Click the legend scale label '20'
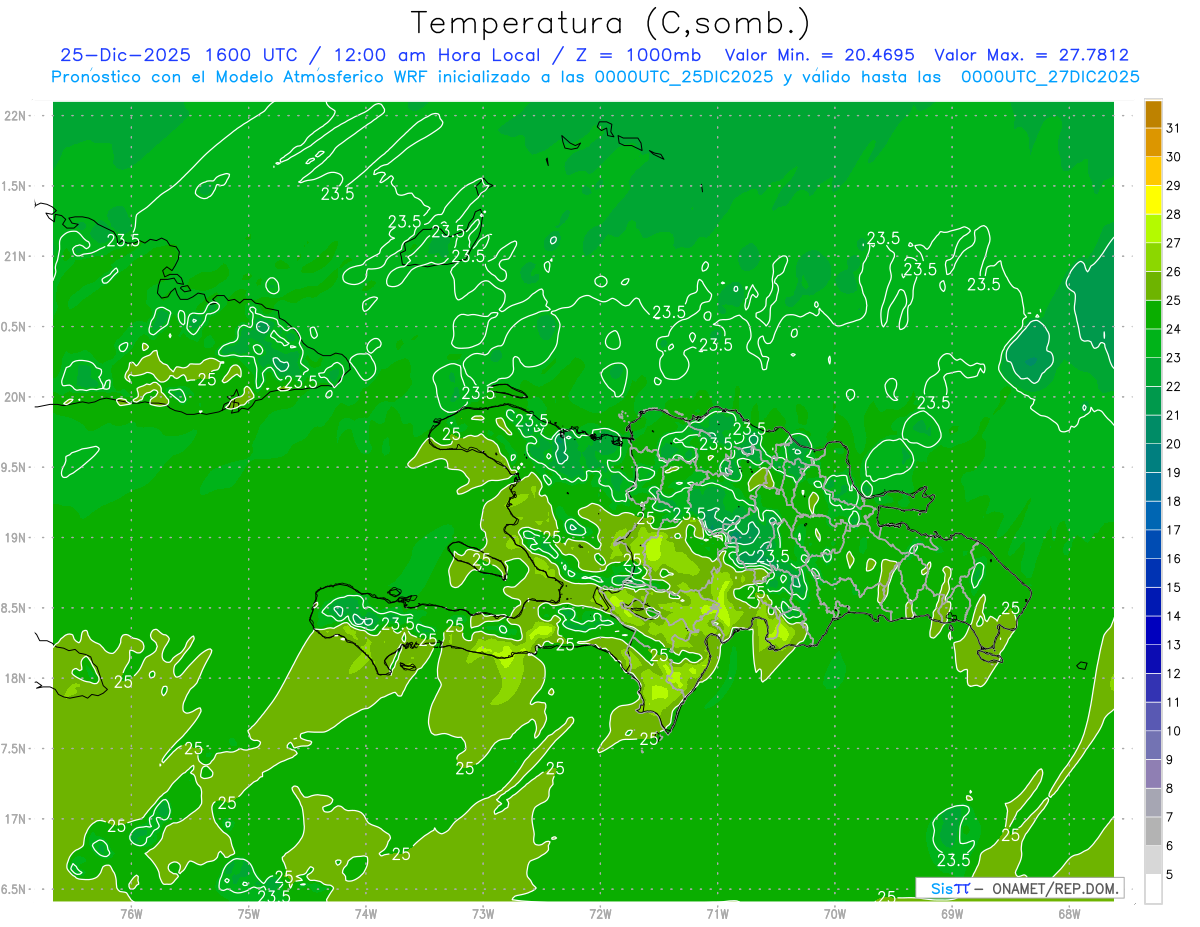This screenshot has height=927, width=1200. [1174, 444]
